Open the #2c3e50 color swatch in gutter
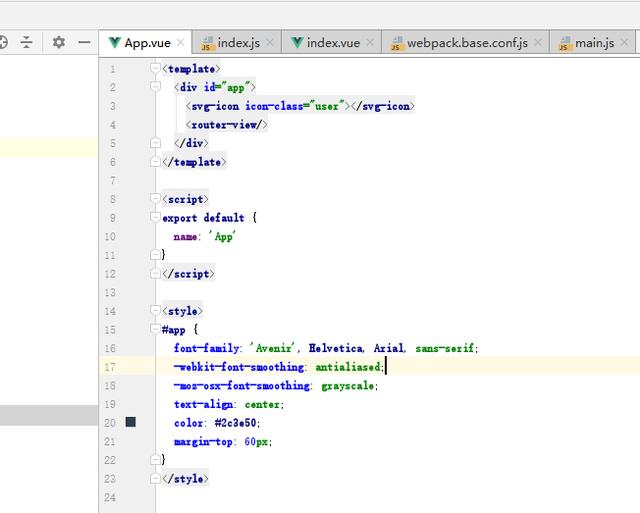Screen dimensions: 640x513 pyautogui.click(x=131, y=422)
